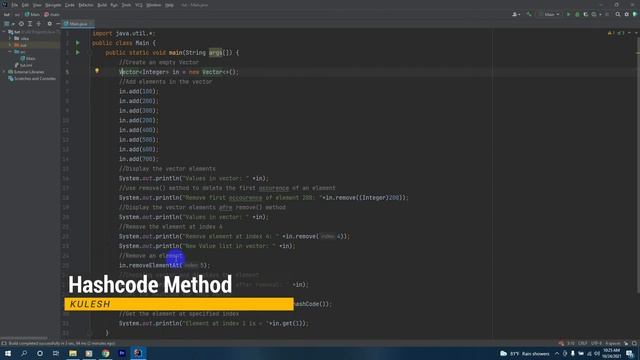Open File Explorer from the taskbar
The width and height of the screenshot is (640, 360).
pos(73,353)
